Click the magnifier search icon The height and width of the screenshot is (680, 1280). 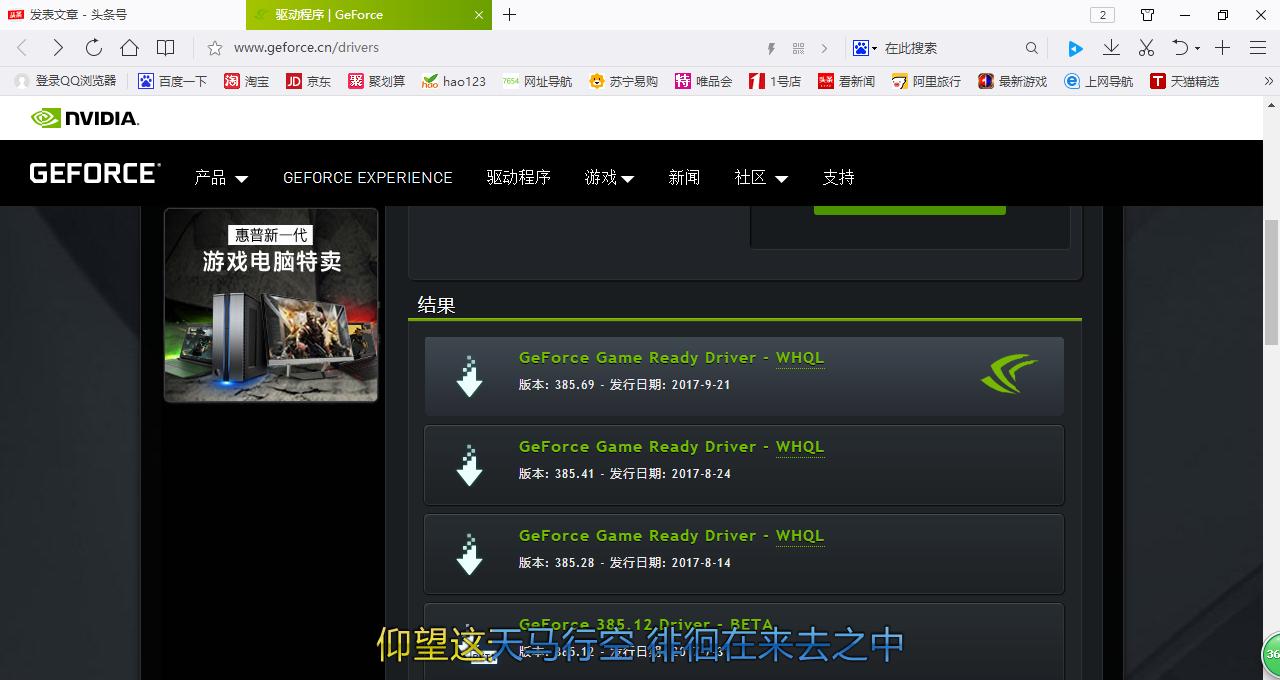click(x=1032, y=48)
